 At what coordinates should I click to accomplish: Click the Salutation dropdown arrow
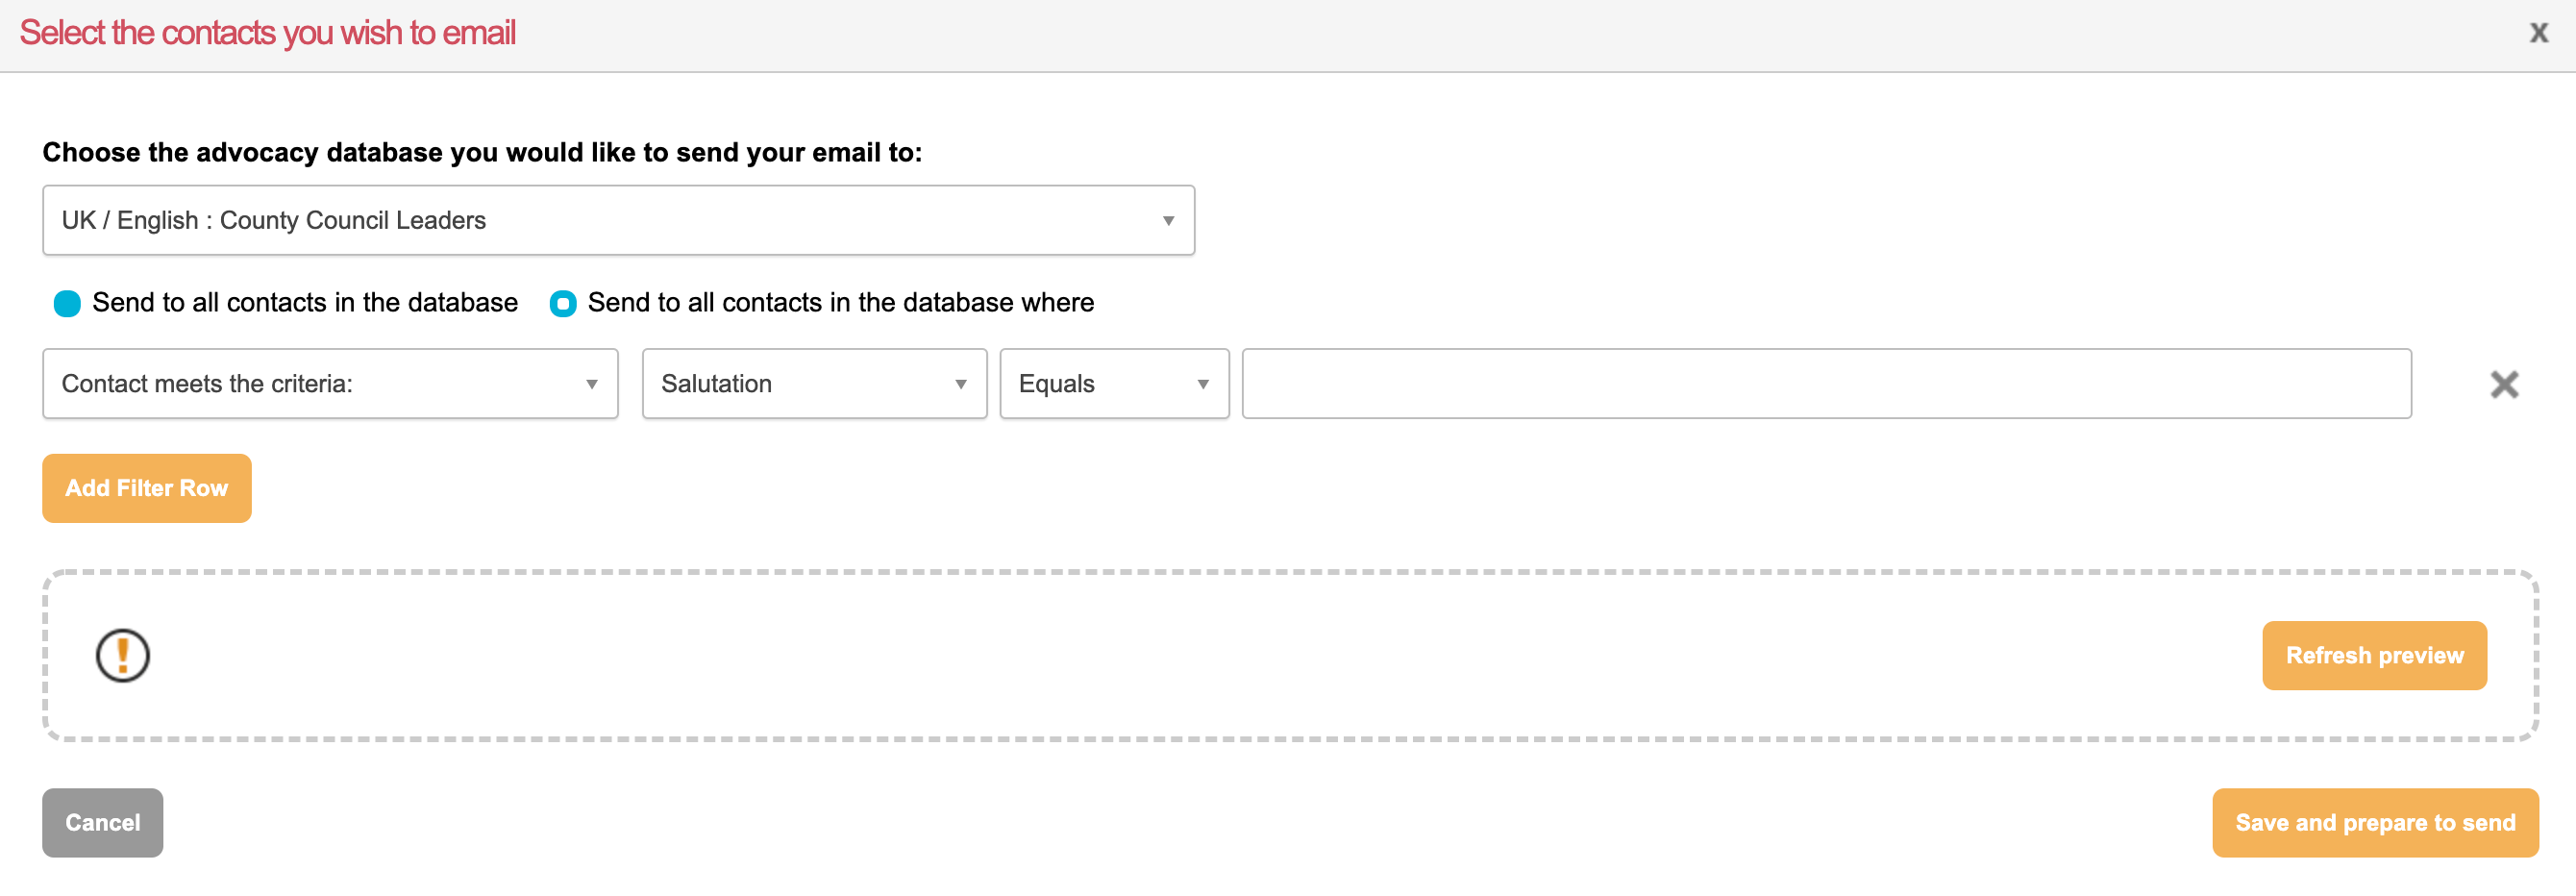click(960, 384)
